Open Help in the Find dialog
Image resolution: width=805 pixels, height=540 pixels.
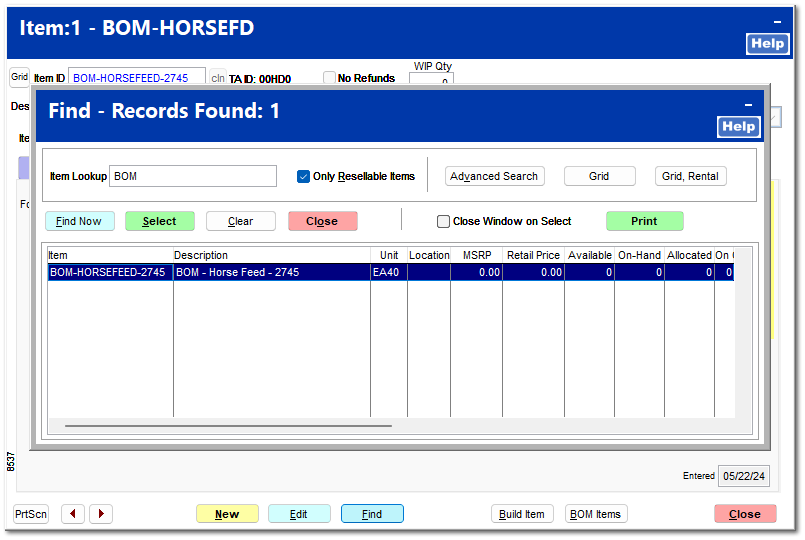pyautogui.click(x=739, y=127)
